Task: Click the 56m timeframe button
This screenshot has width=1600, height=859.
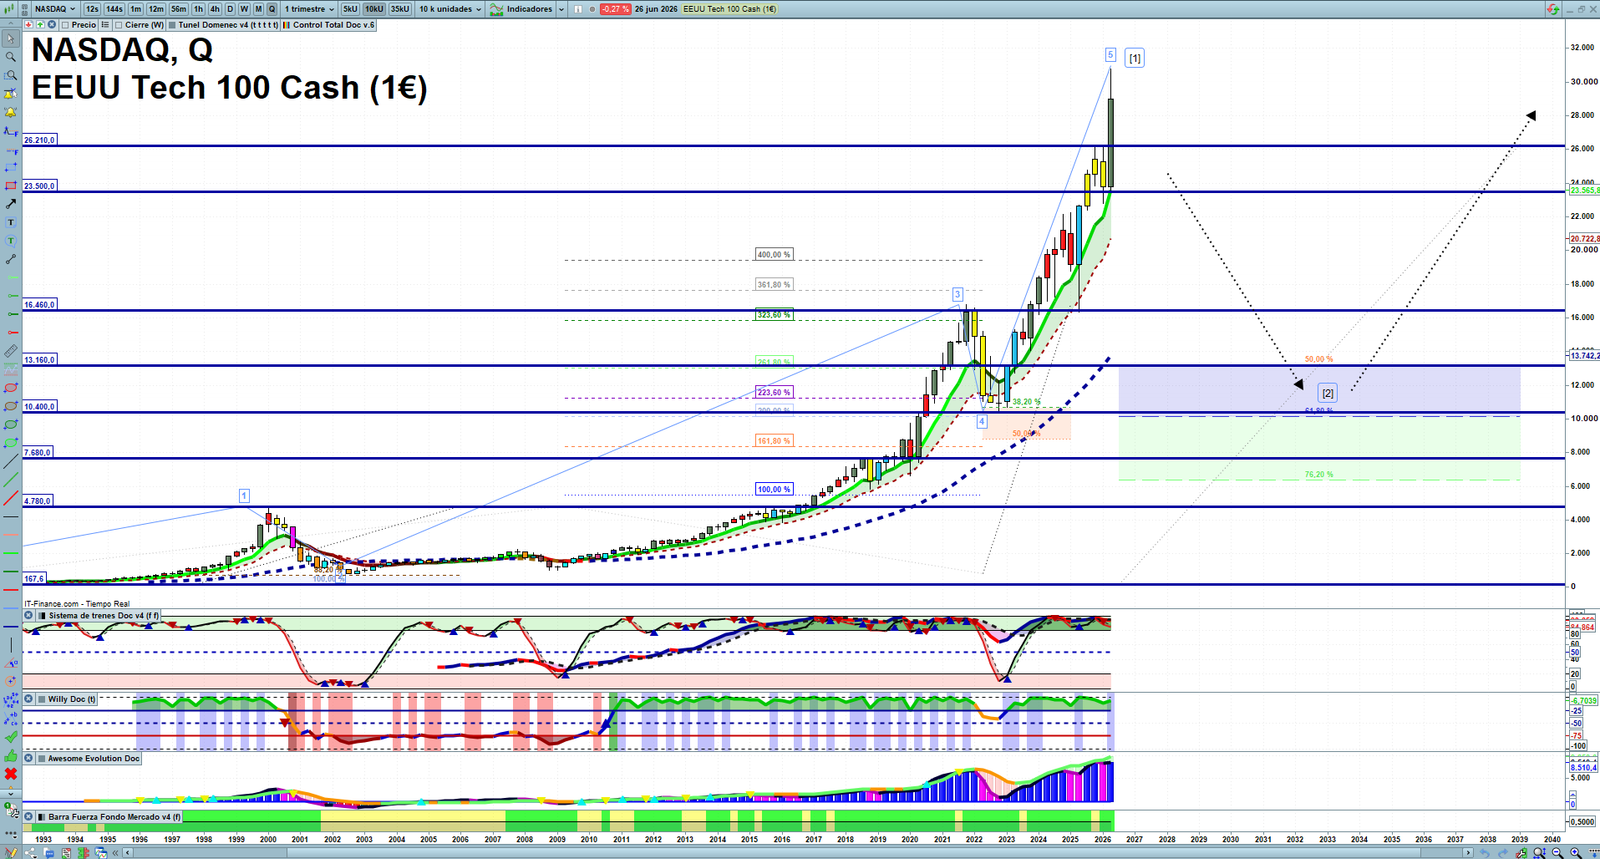Action: coord(178,9)
